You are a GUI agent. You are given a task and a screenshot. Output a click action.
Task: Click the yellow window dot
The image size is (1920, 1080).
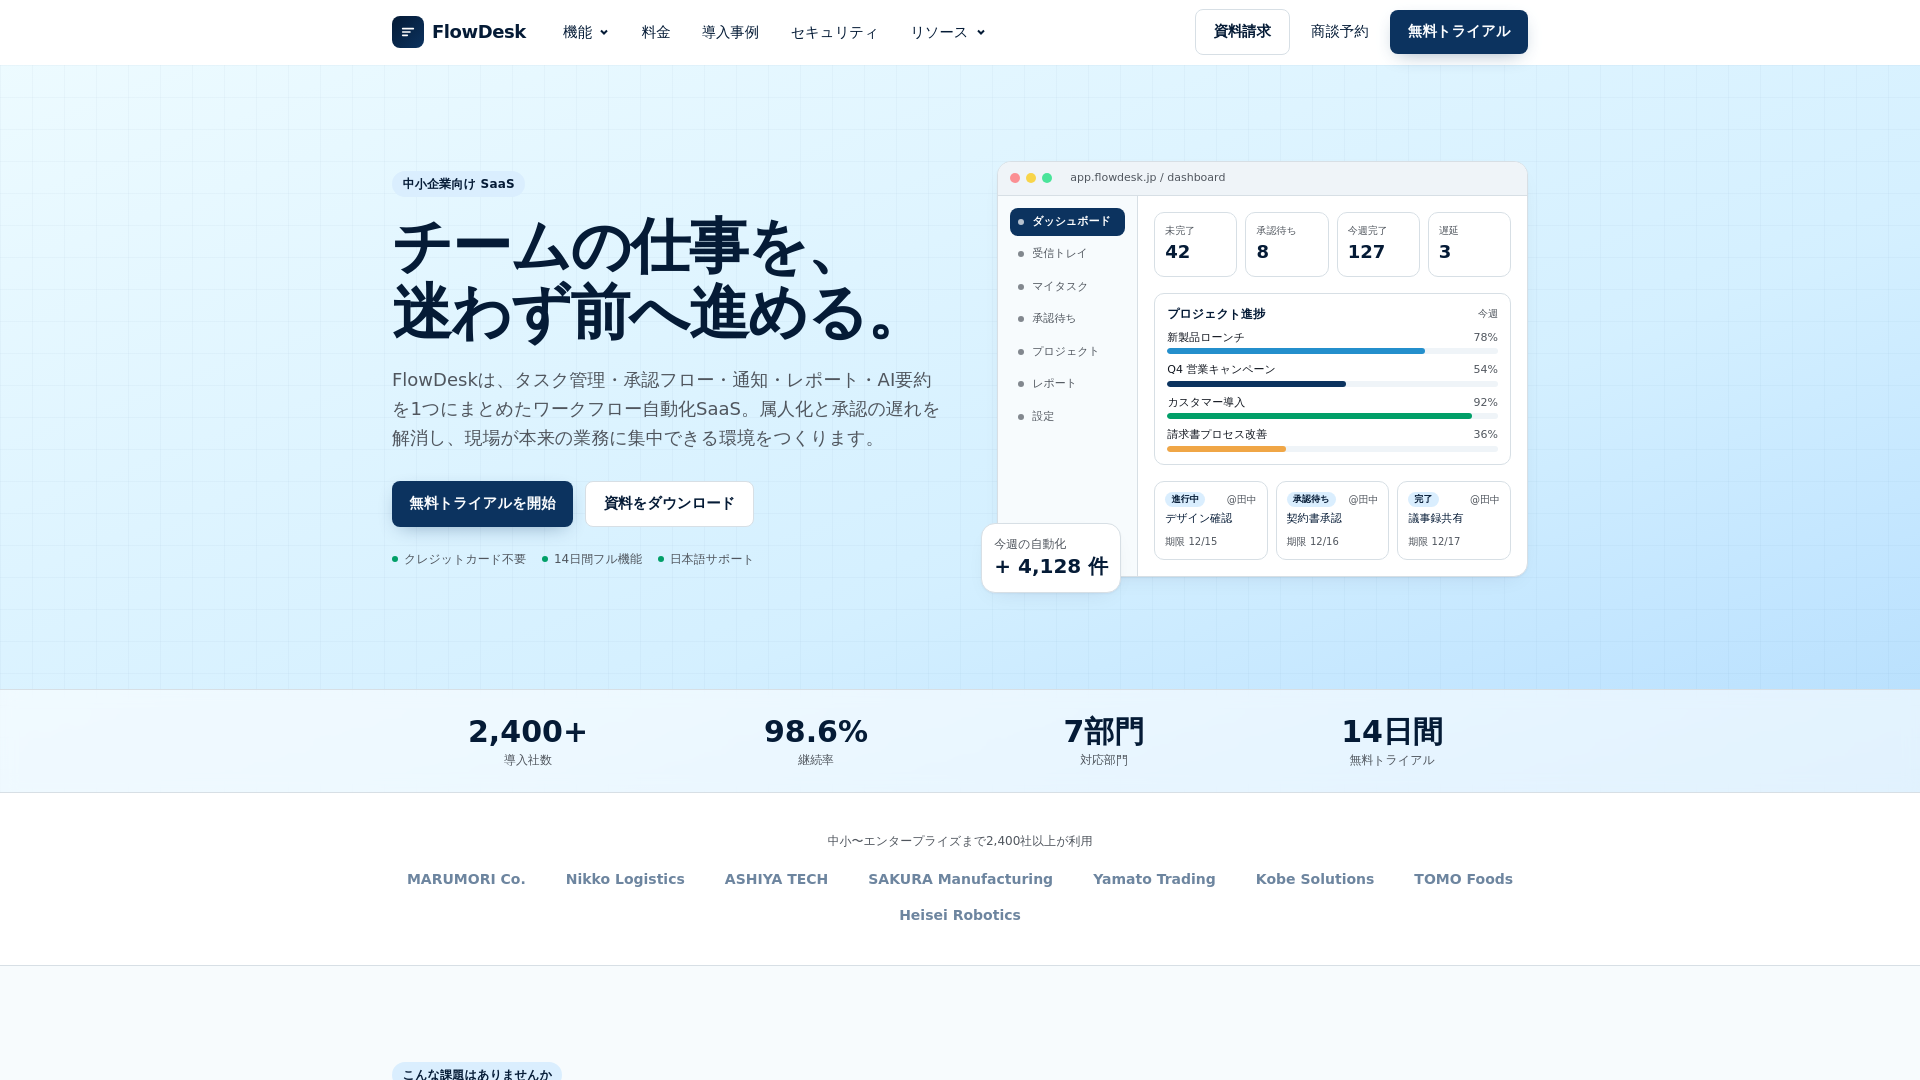click(x=1031, y=178)
